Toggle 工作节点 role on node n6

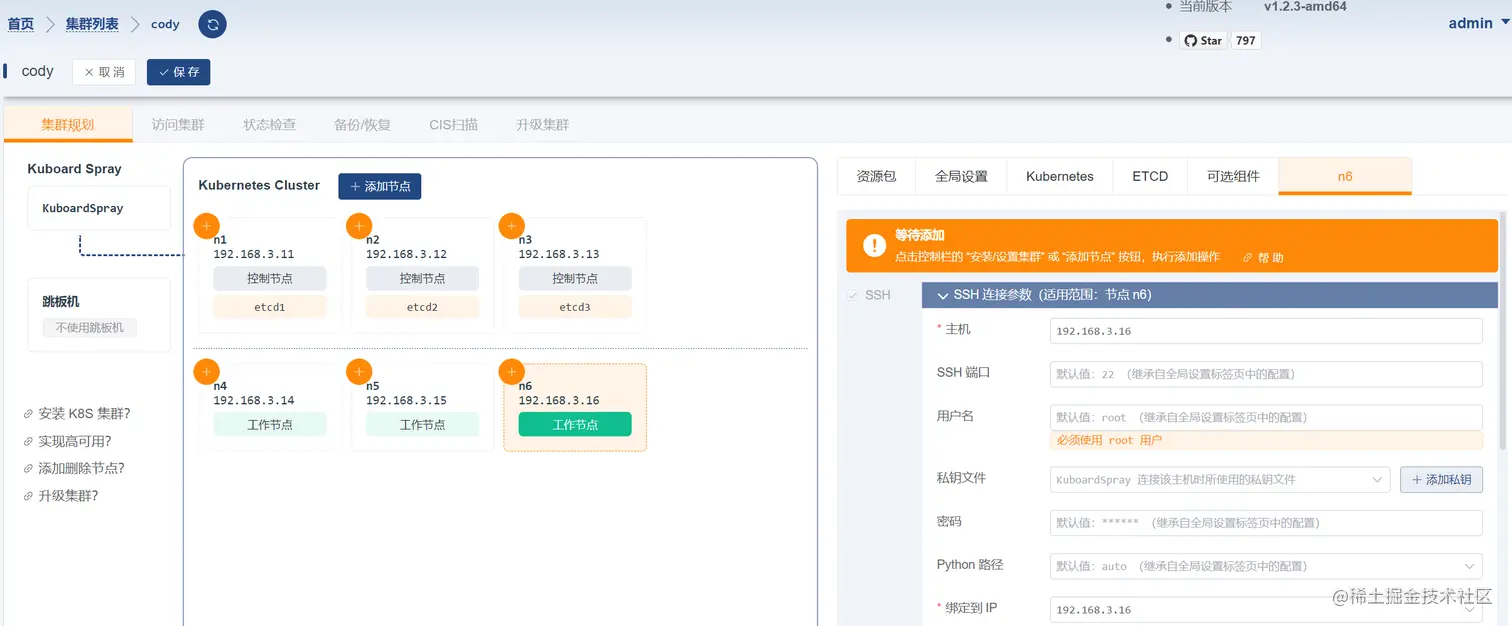click(x=575, y=424)
